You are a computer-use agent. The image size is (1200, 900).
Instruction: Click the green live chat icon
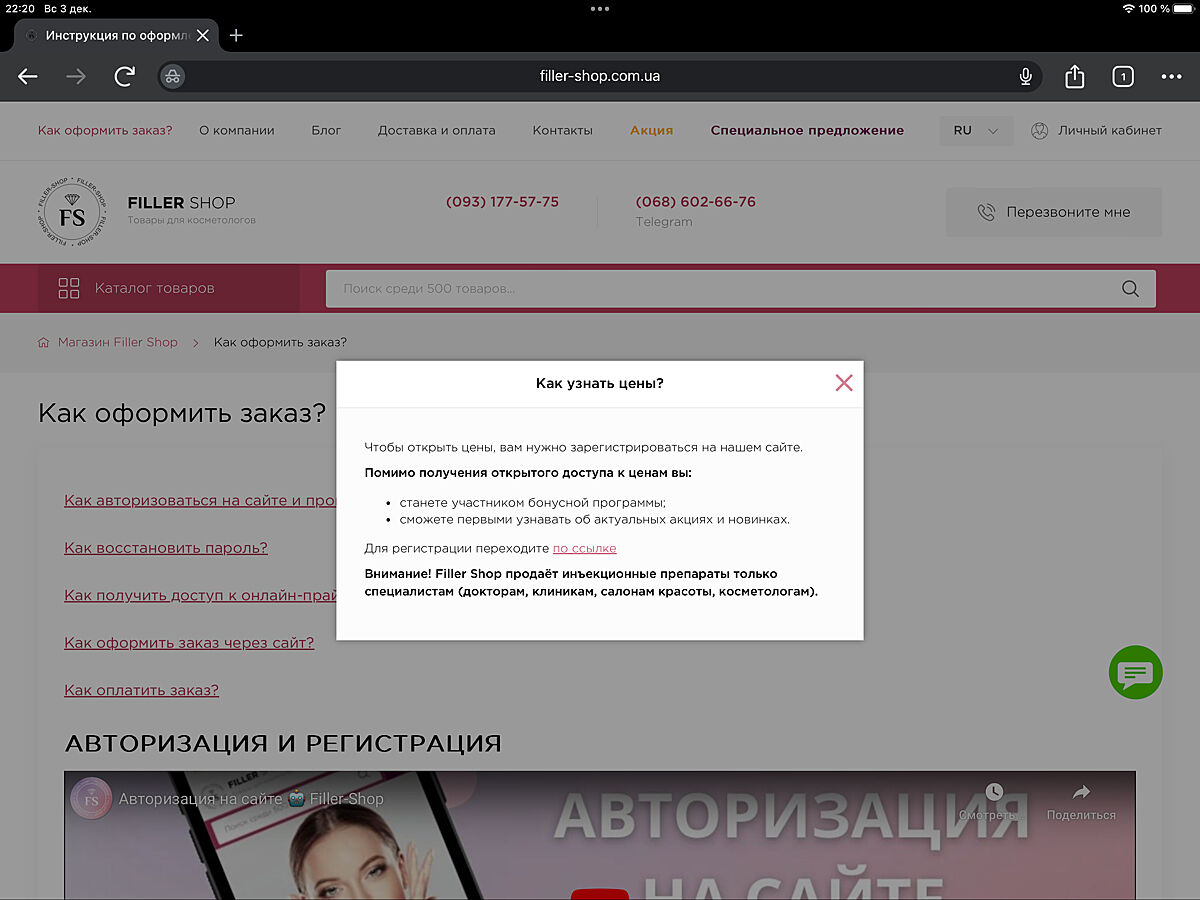click(1135, 673)
